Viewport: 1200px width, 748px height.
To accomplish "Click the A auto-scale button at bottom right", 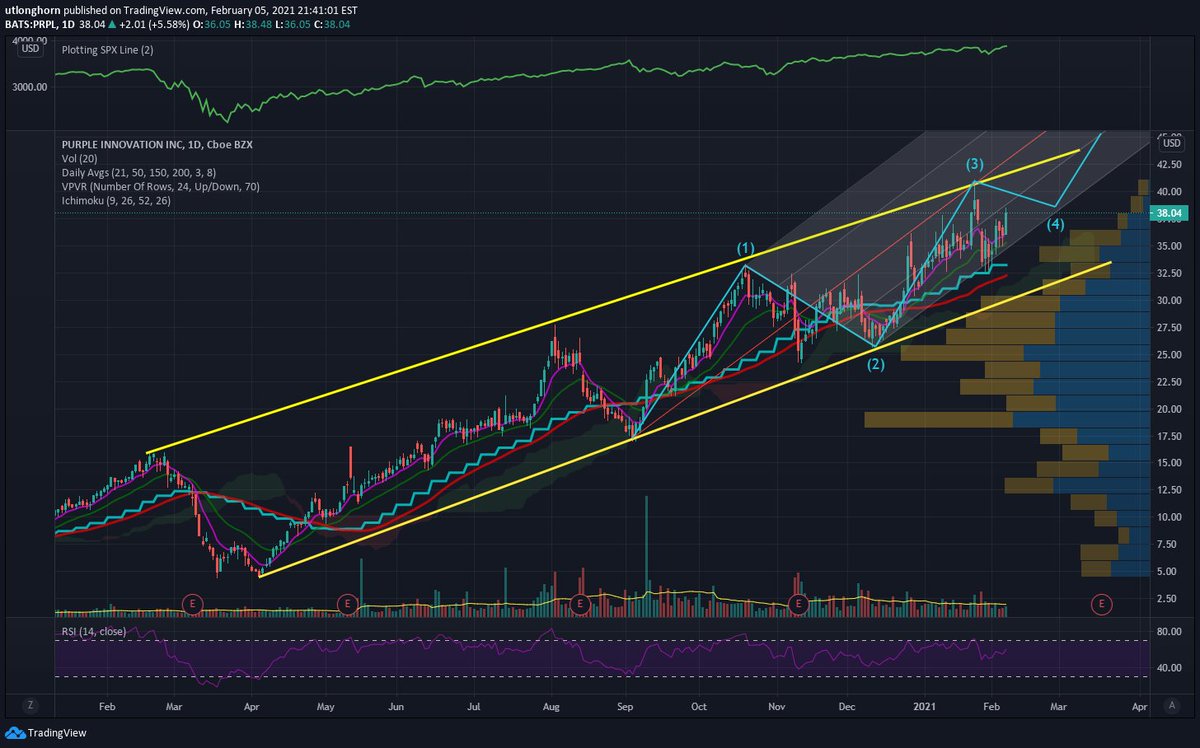I will coord(1170,704).
